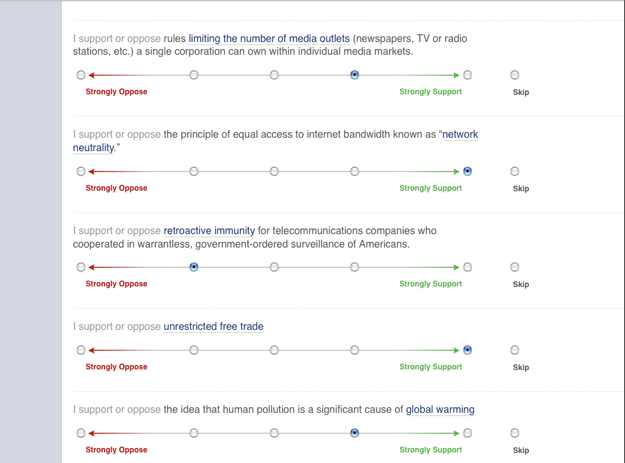The height and width of the screenshot is (463, 625).
Task: Skip the media outlets ownership question
Action: [515, 75]
